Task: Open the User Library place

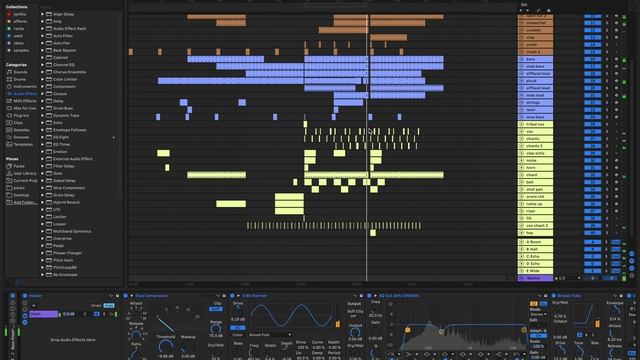Action: (x=21, y=173)
